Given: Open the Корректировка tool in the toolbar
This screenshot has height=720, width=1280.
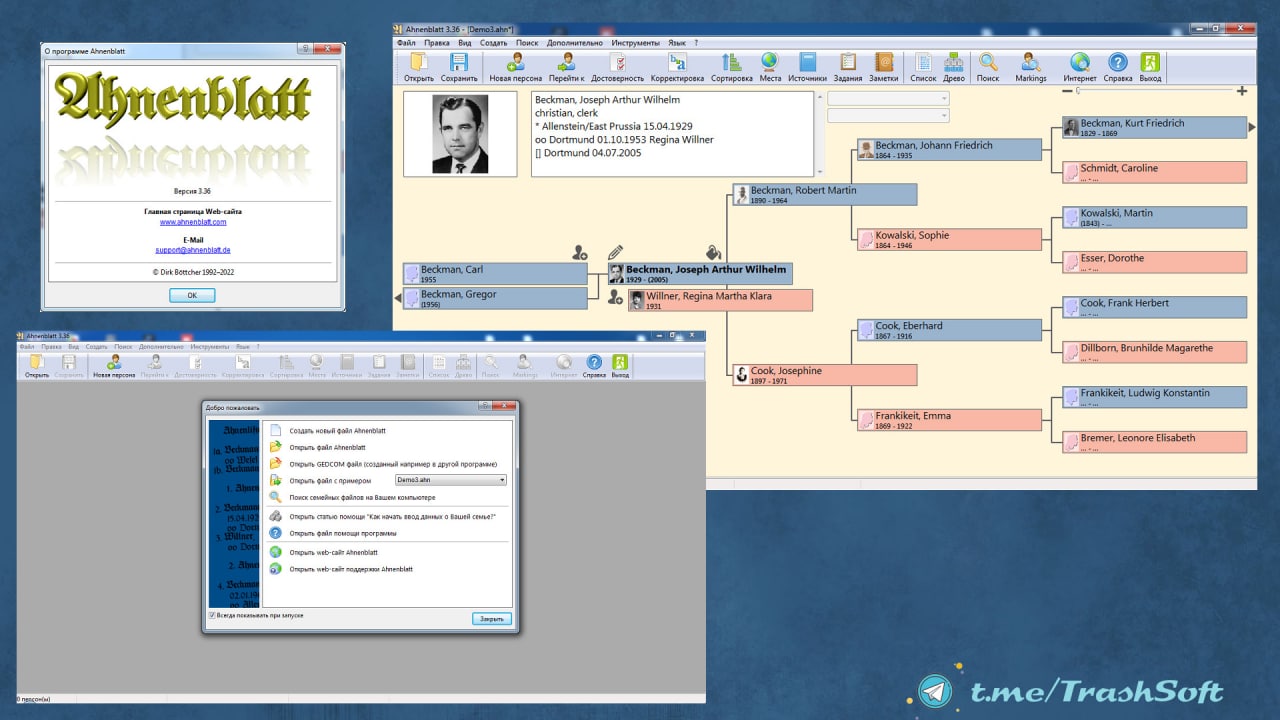Looking at the screenshot, I should coord(677,67).
